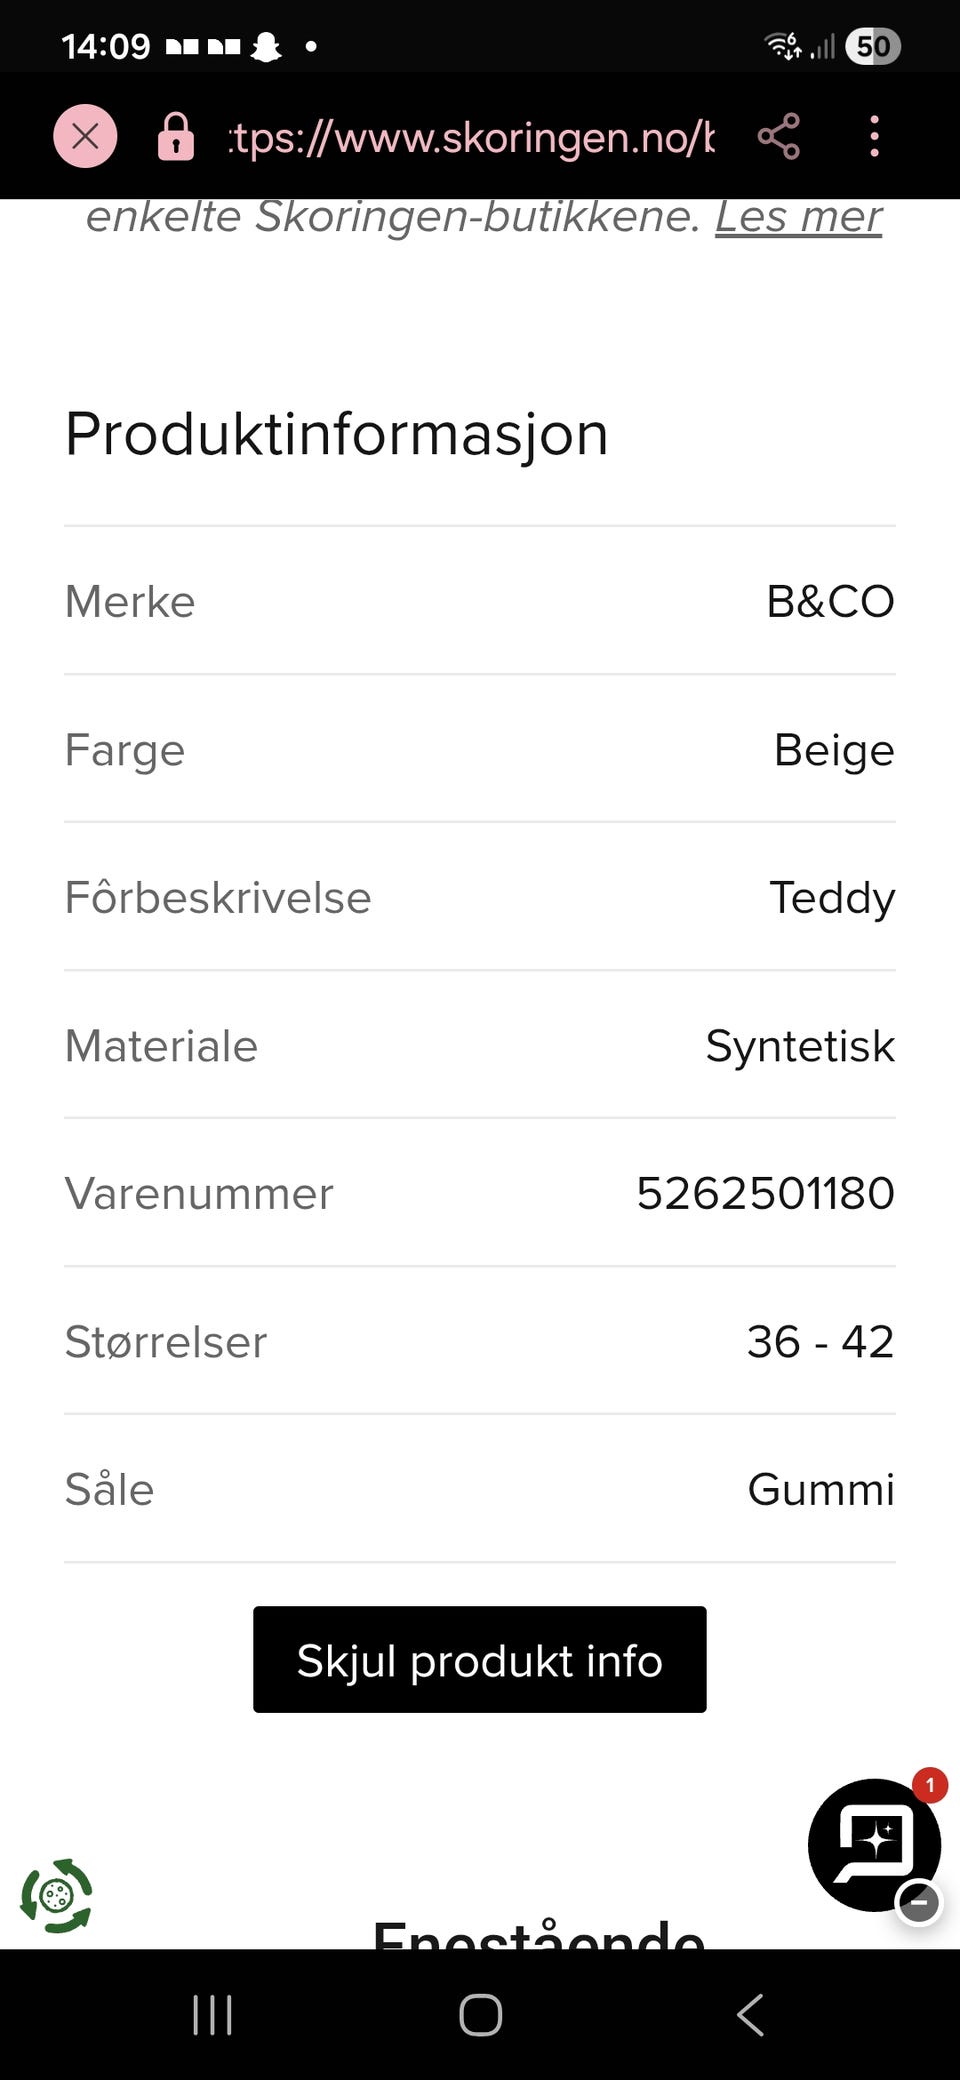The height and width of the screenshot is (2080, 960).
Task: Open the three-dot browser menu
Action: click(874, 136)
